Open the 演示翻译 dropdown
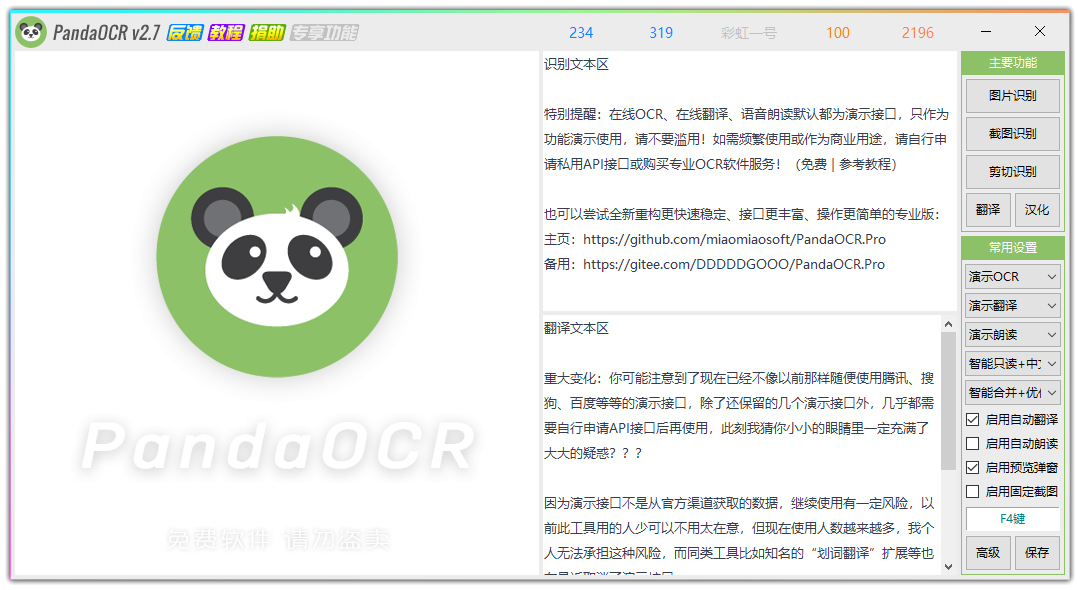1081x590 pixels. [1012, 305]
